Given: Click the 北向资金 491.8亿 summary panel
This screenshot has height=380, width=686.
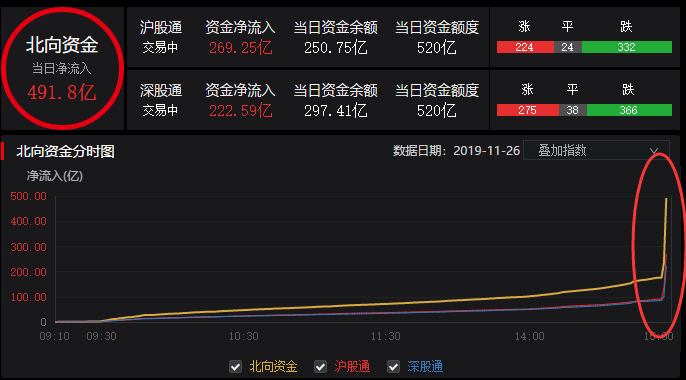Looking at the screenshot, I should click(62, 69).
